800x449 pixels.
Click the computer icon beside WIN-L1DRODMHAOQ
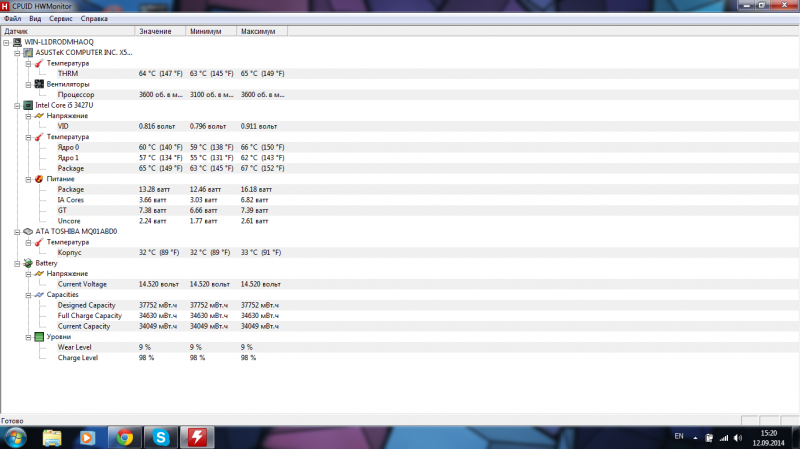[17, 42]
